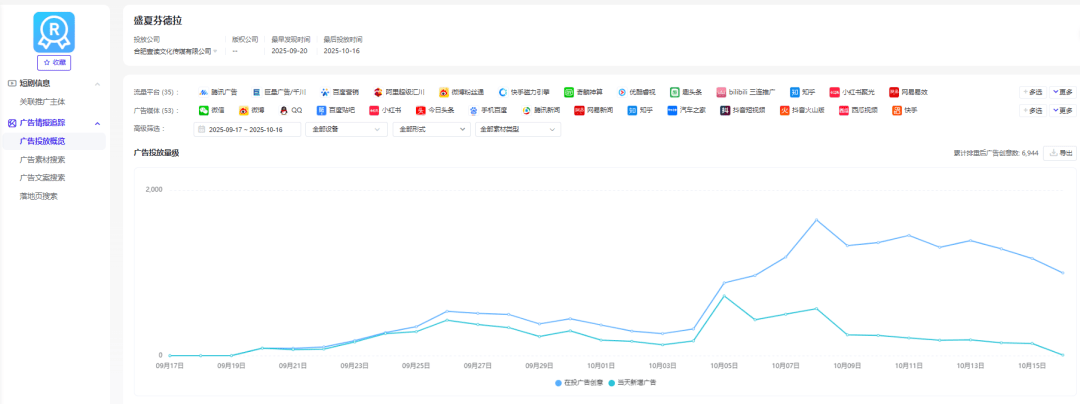Viewport: 1080px width, 404px height.
Task: Select the 抖音短视频 media icon
Action: tap(726, 110)
